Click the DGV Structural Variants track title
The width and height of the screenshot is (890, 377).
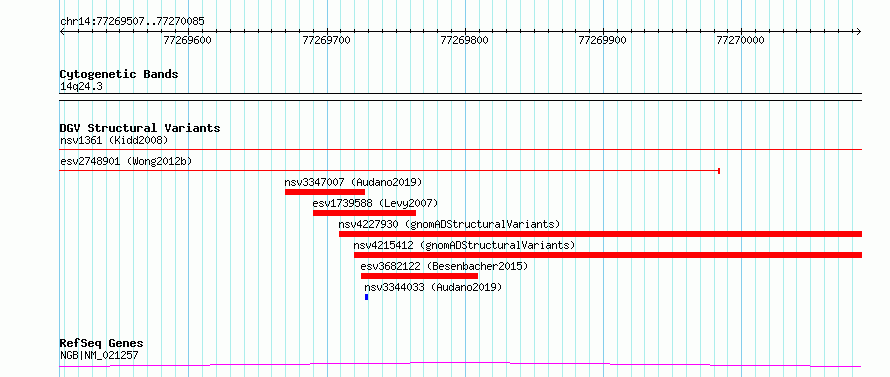coord(140,128)
